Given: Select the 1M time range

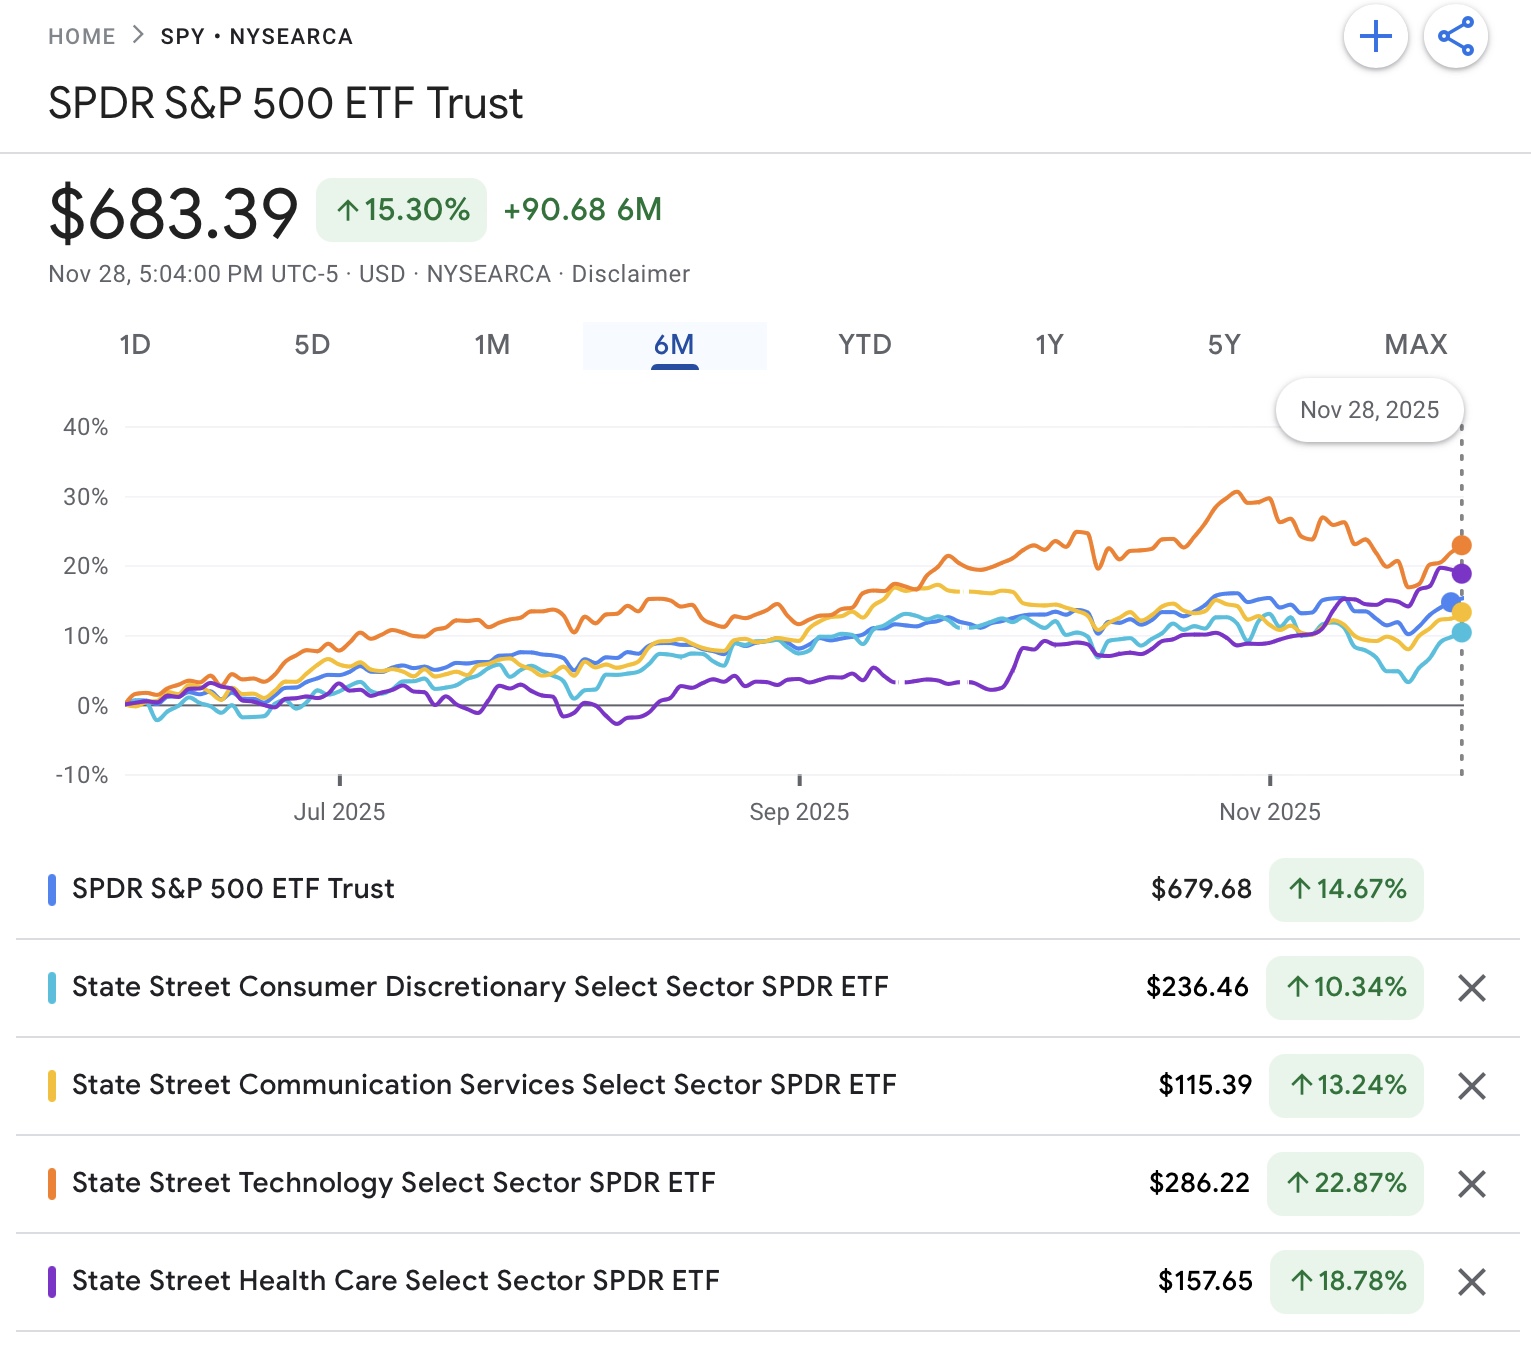Looking at the screenshot, I should tap(492, 345).
